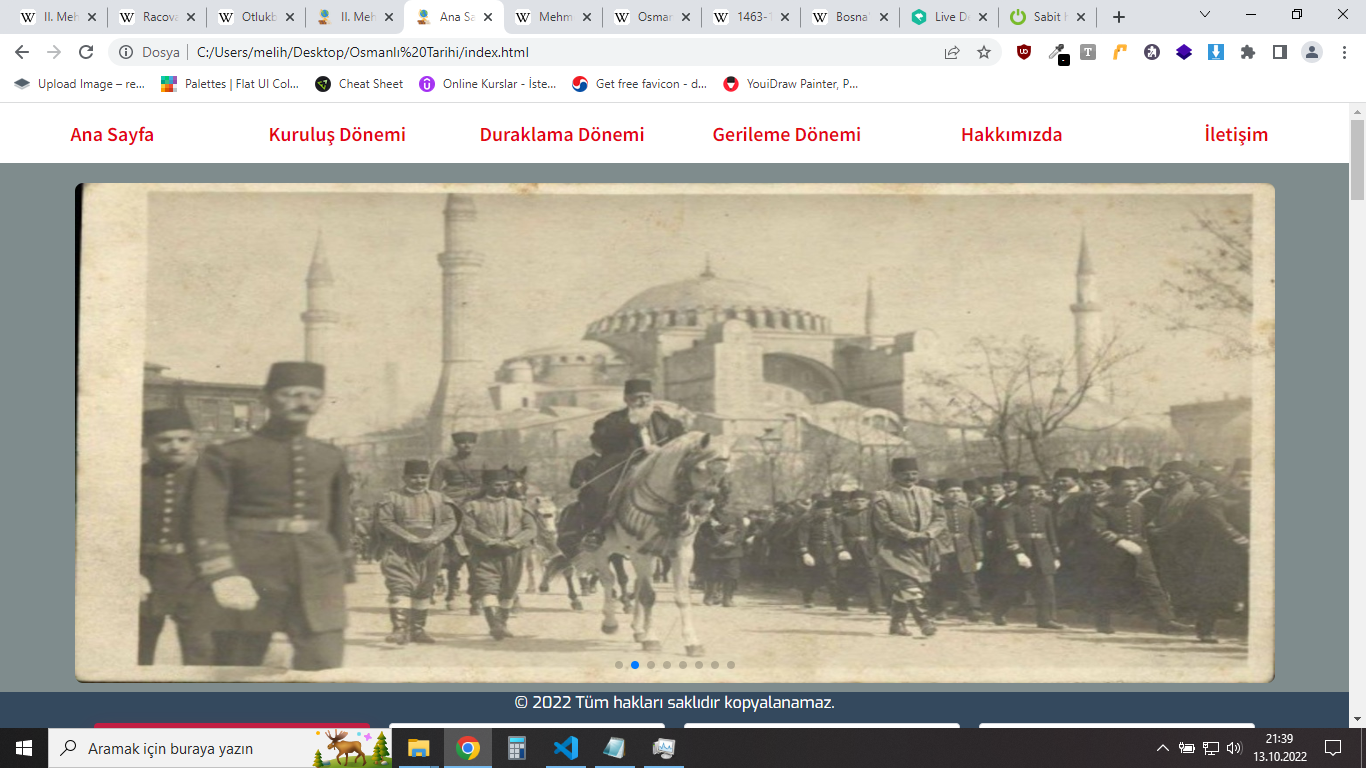This screenshot has width=1366, height=768.
Task: Click the page's vertical scrollbar thumb
Action: [x=1357, y=160]
